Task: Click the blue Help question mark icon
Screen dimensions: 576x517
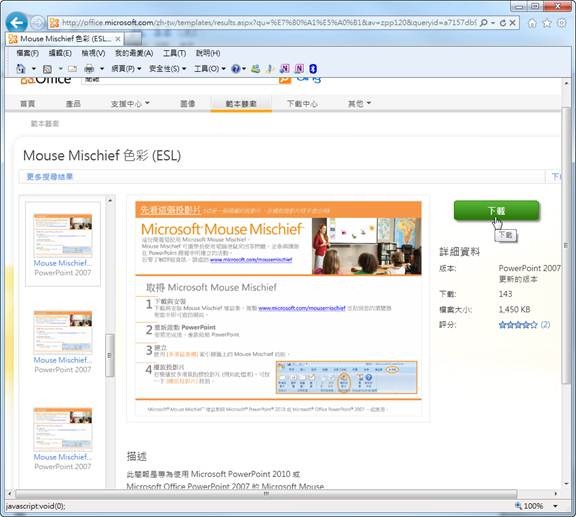Action: click(x=235, y=69)
